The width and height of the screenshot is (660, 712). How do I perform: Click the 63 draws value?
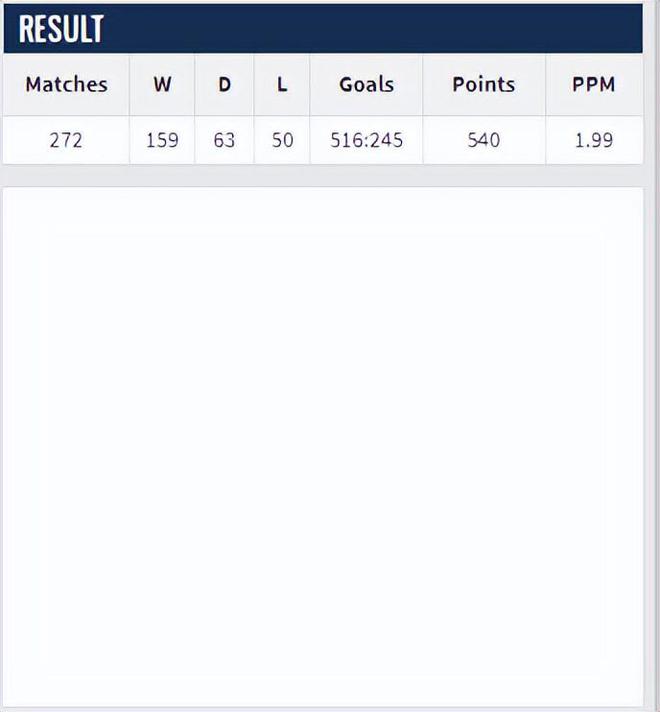[x=224, y=140]
